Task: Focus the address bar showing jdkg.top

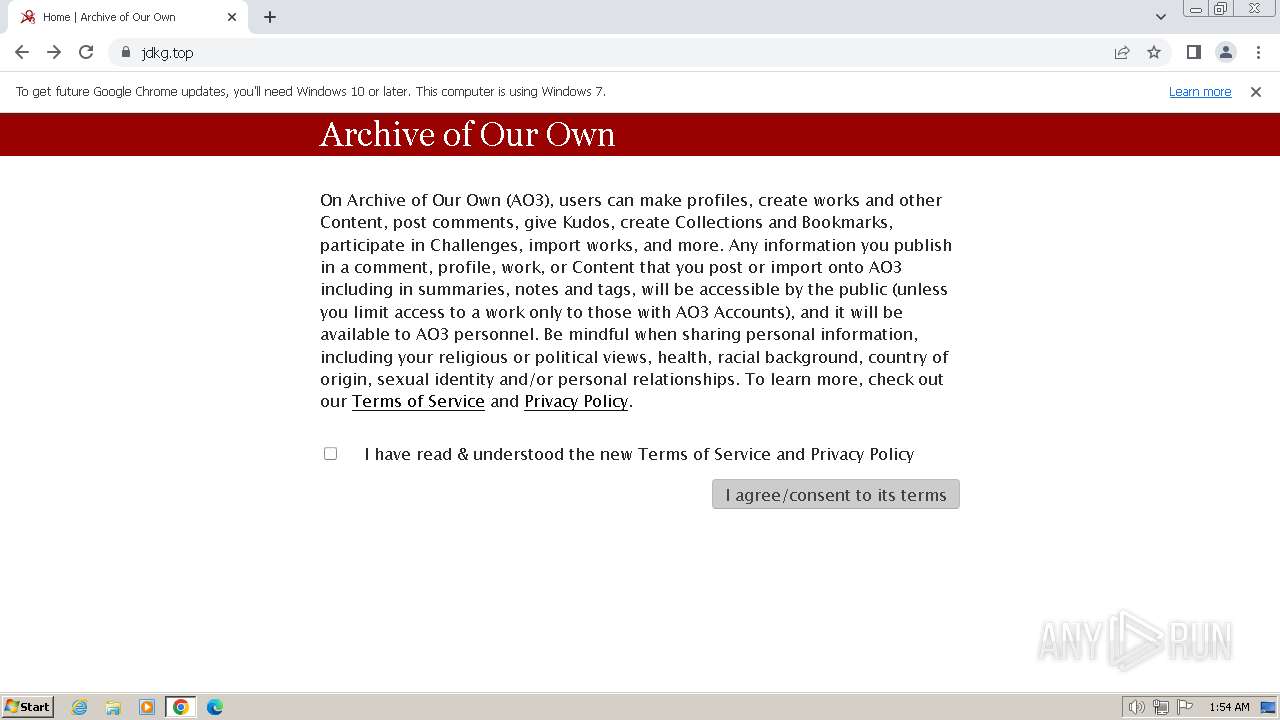Action: [620, 52]
